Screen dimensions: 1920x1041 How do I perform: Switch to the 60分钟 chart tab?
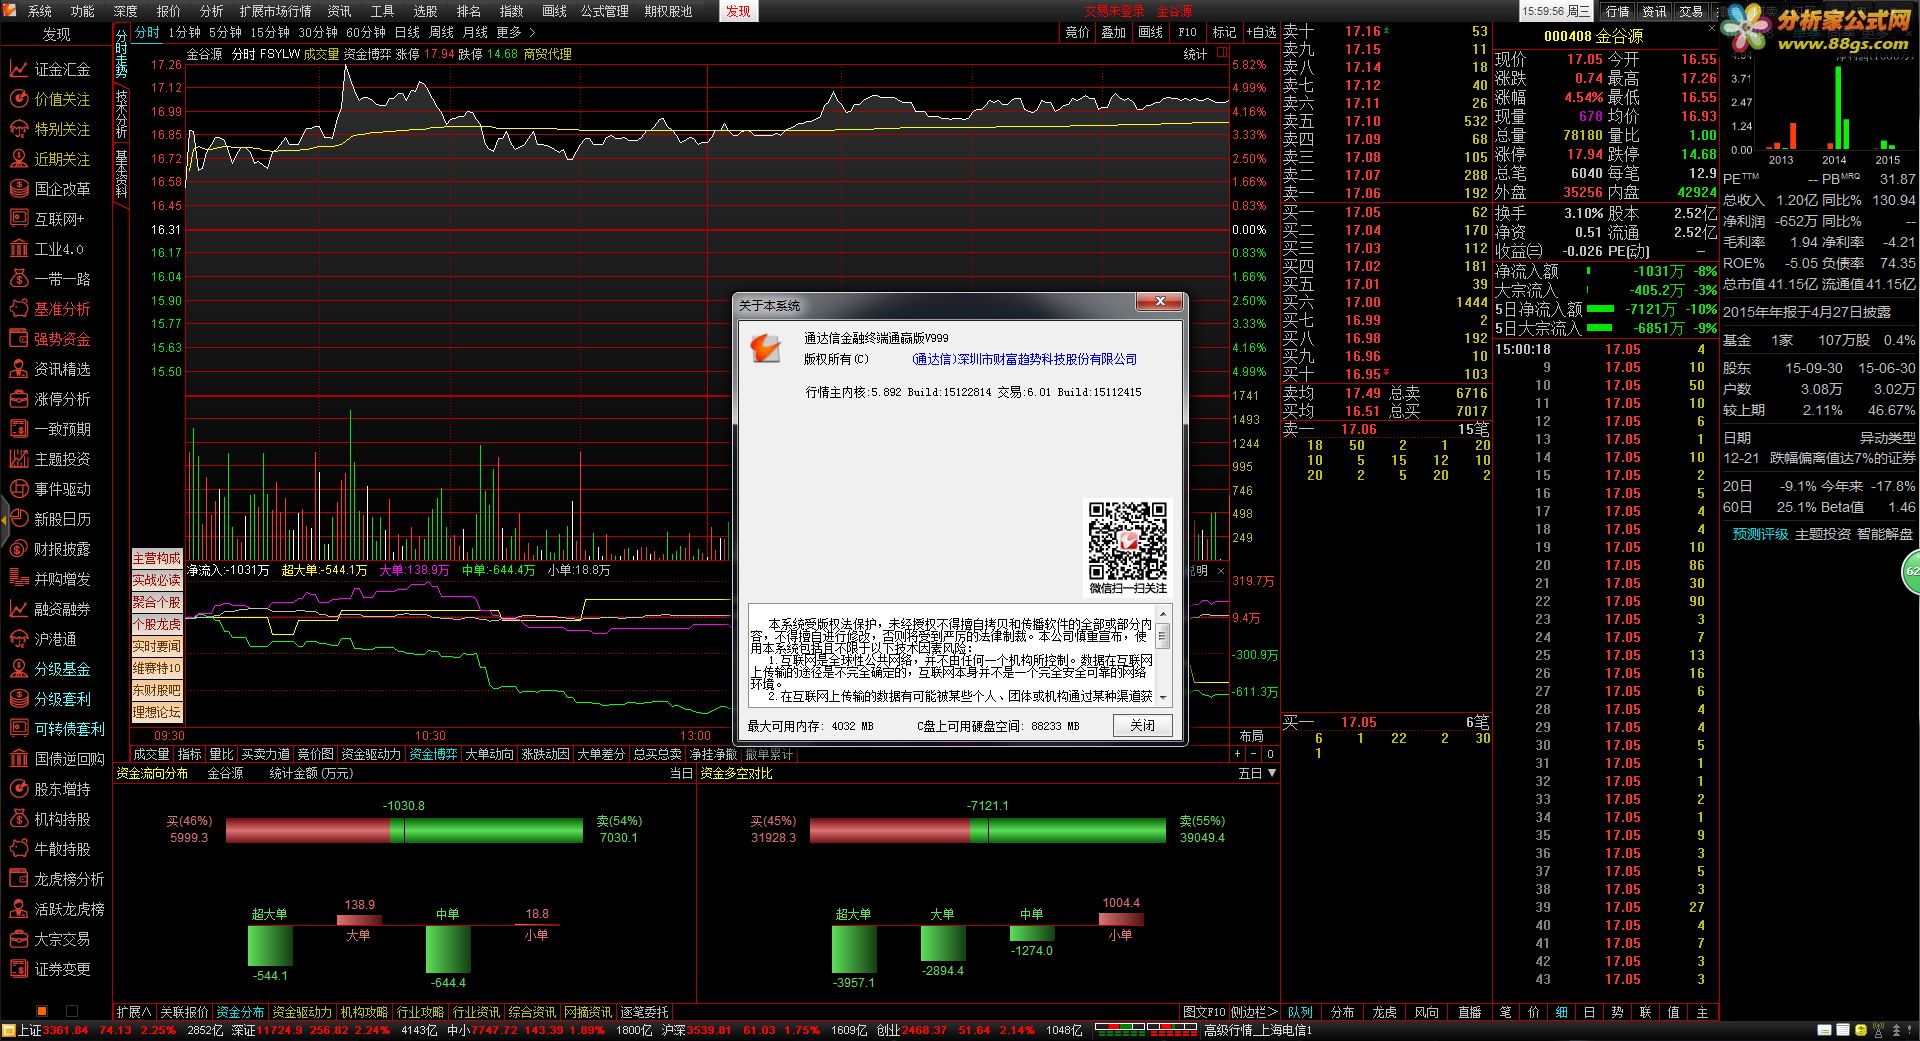pyautogui.click(x=366, y=32)
